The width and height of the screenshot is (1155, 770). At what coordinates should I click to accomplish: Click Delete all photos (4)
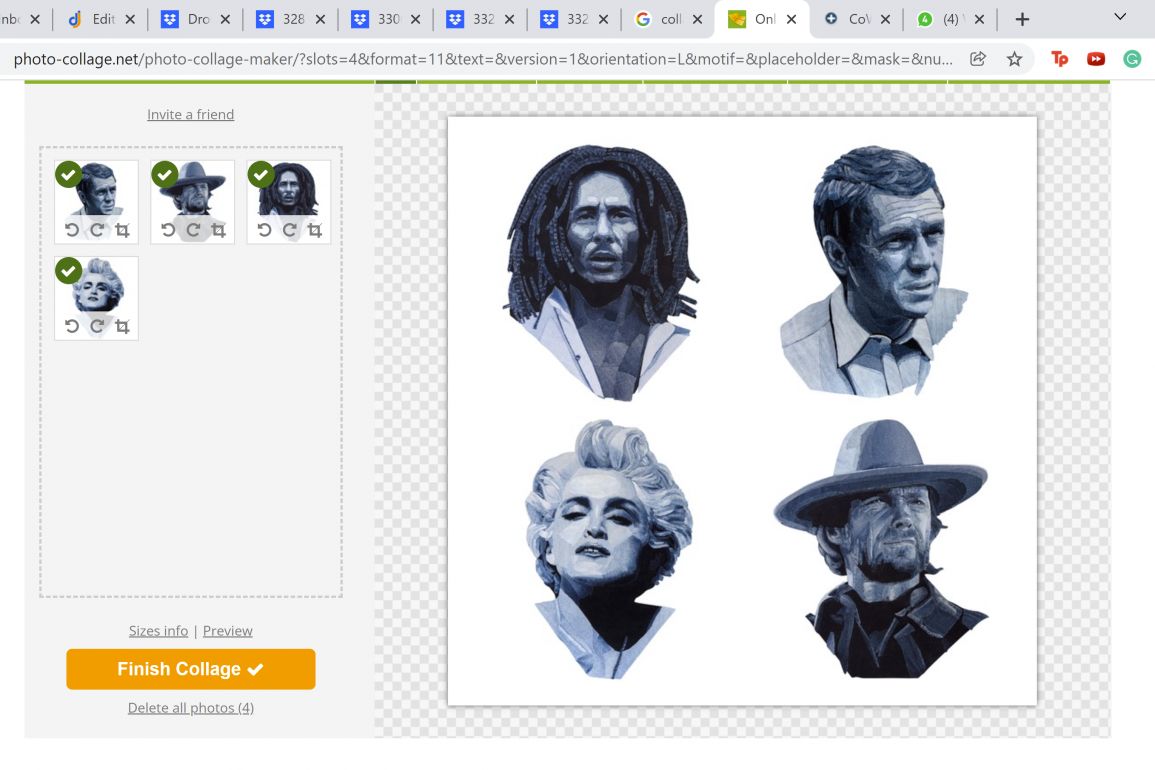[x=191, y=708]
